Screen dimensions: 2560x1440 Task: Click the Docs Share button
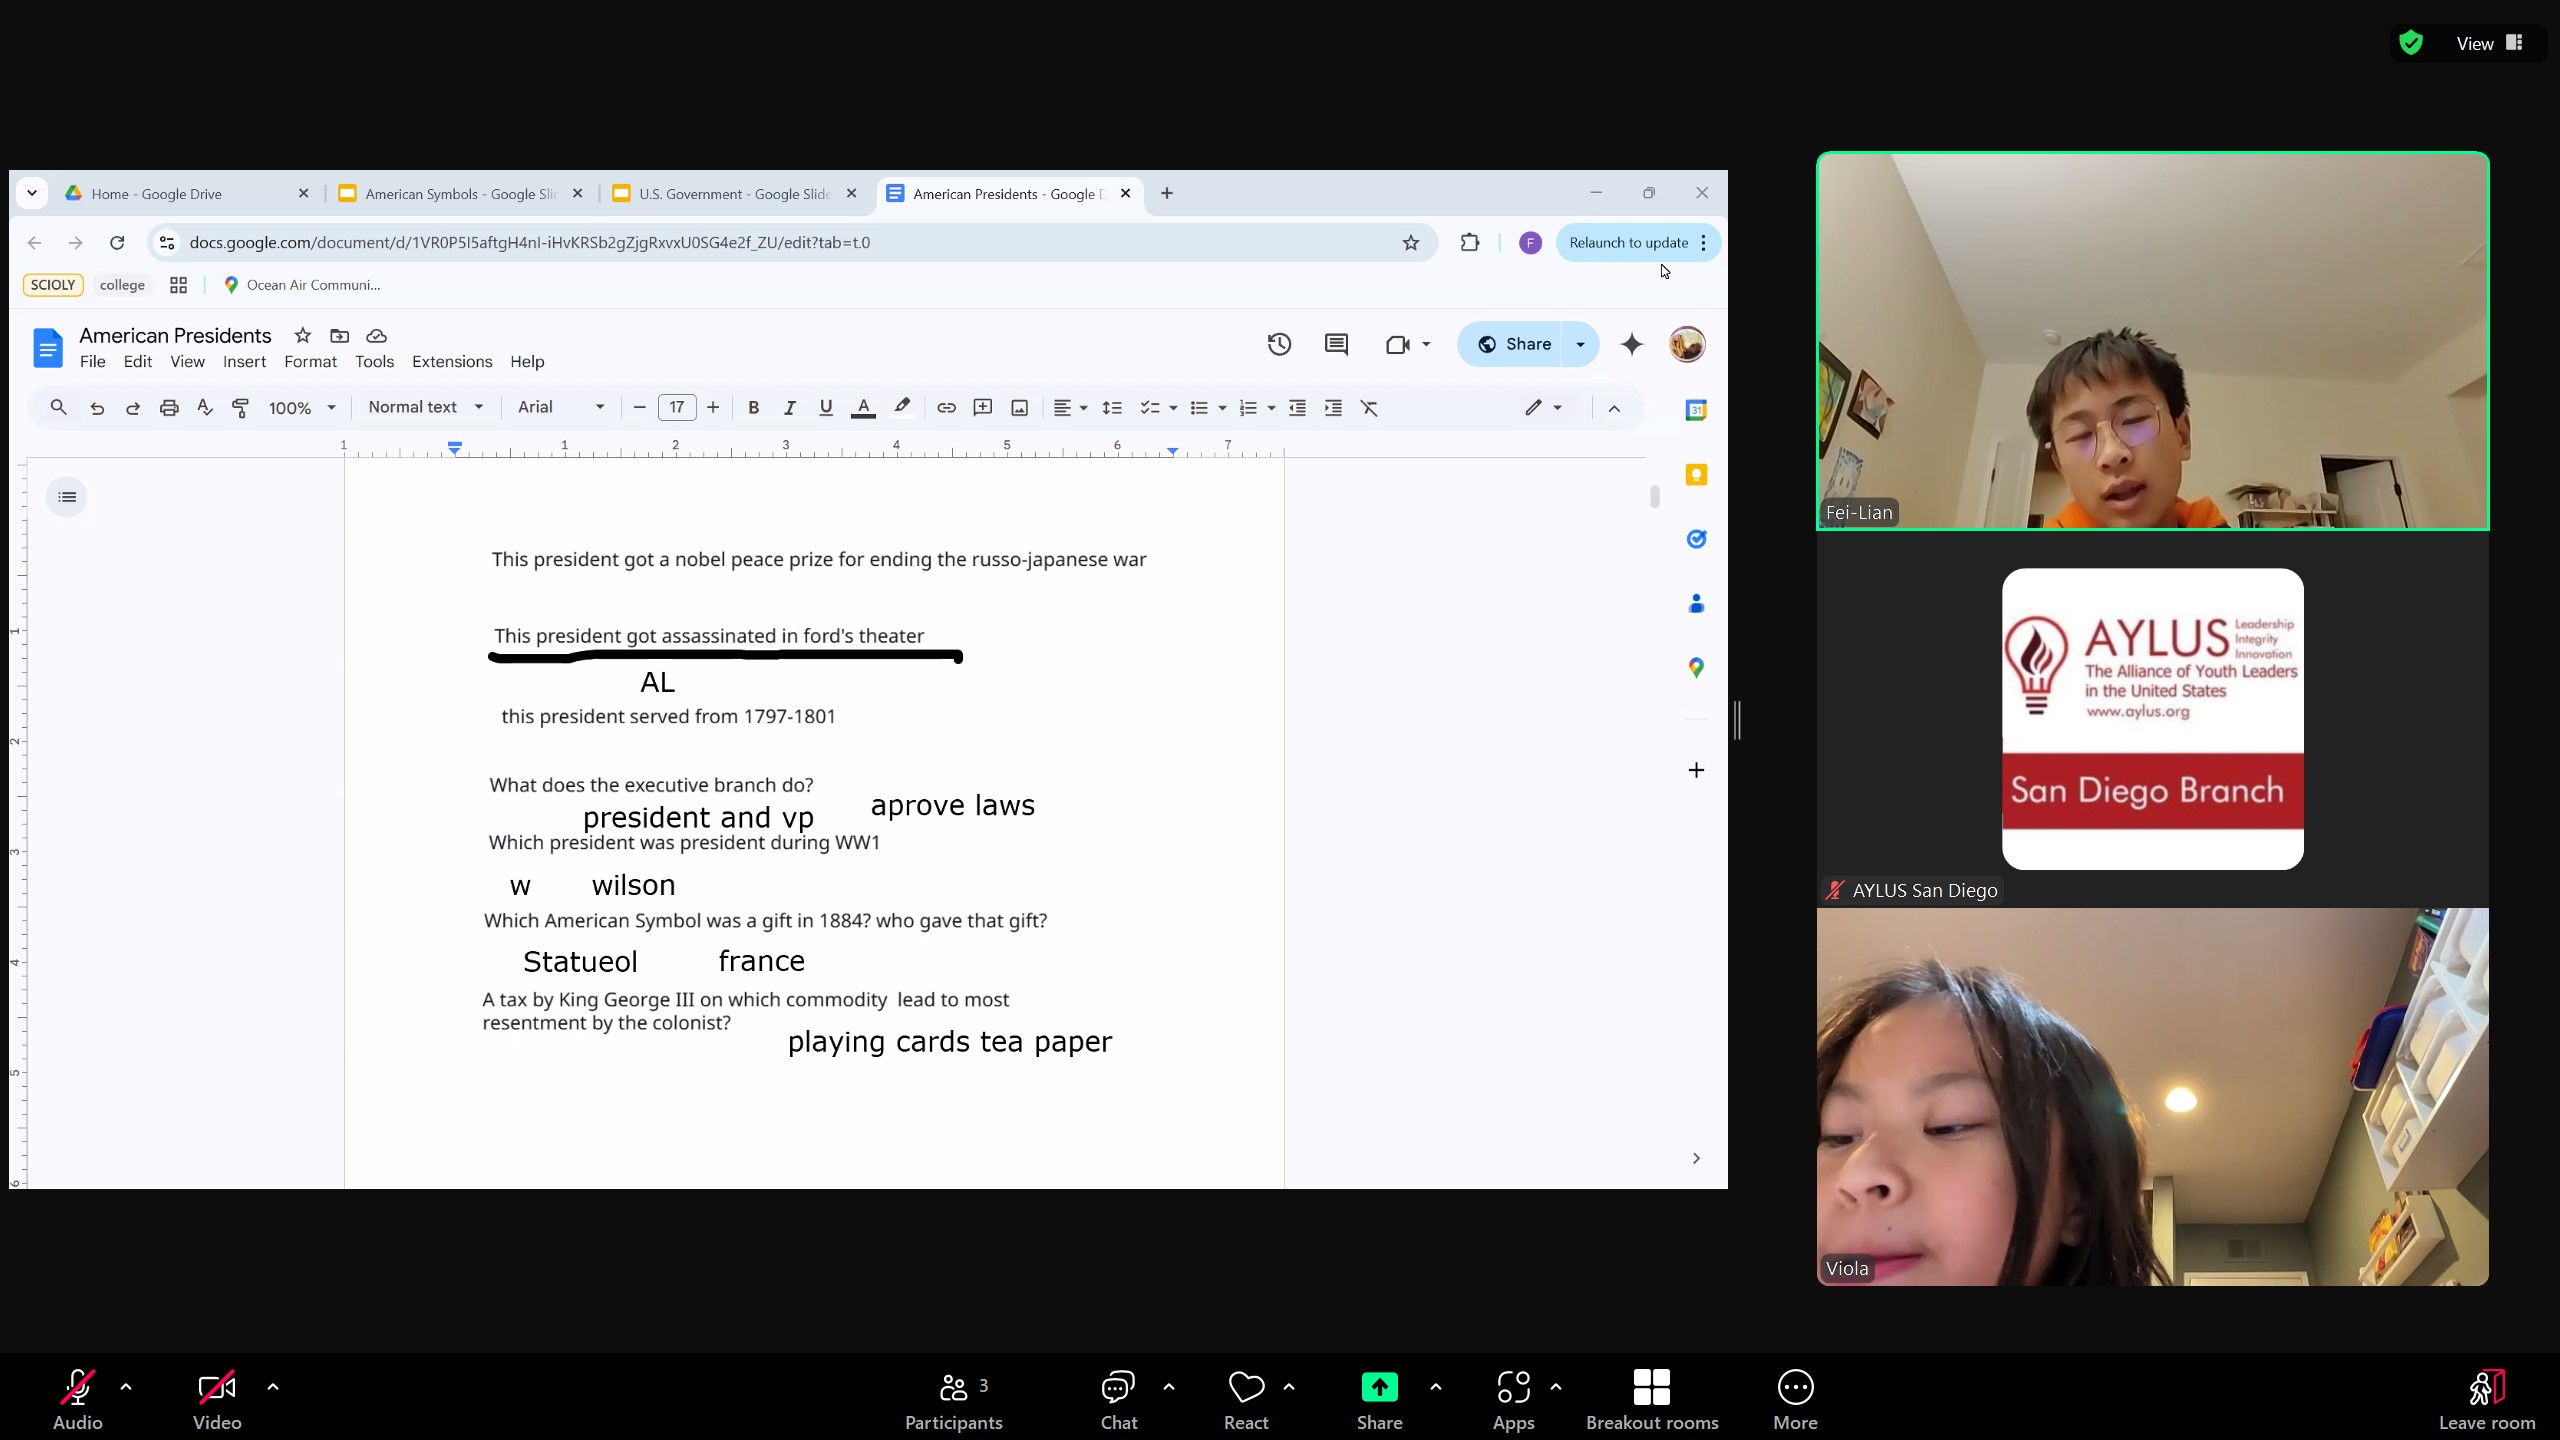click(x=1514, y=345)
